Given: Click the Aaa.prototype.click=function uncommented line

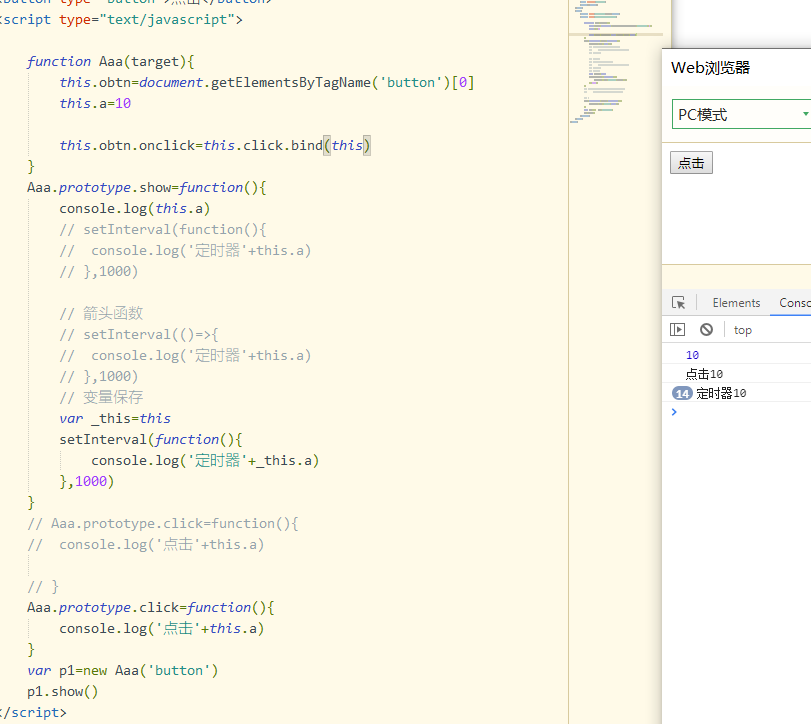Looking at the screenshot, I should [151, 608].
